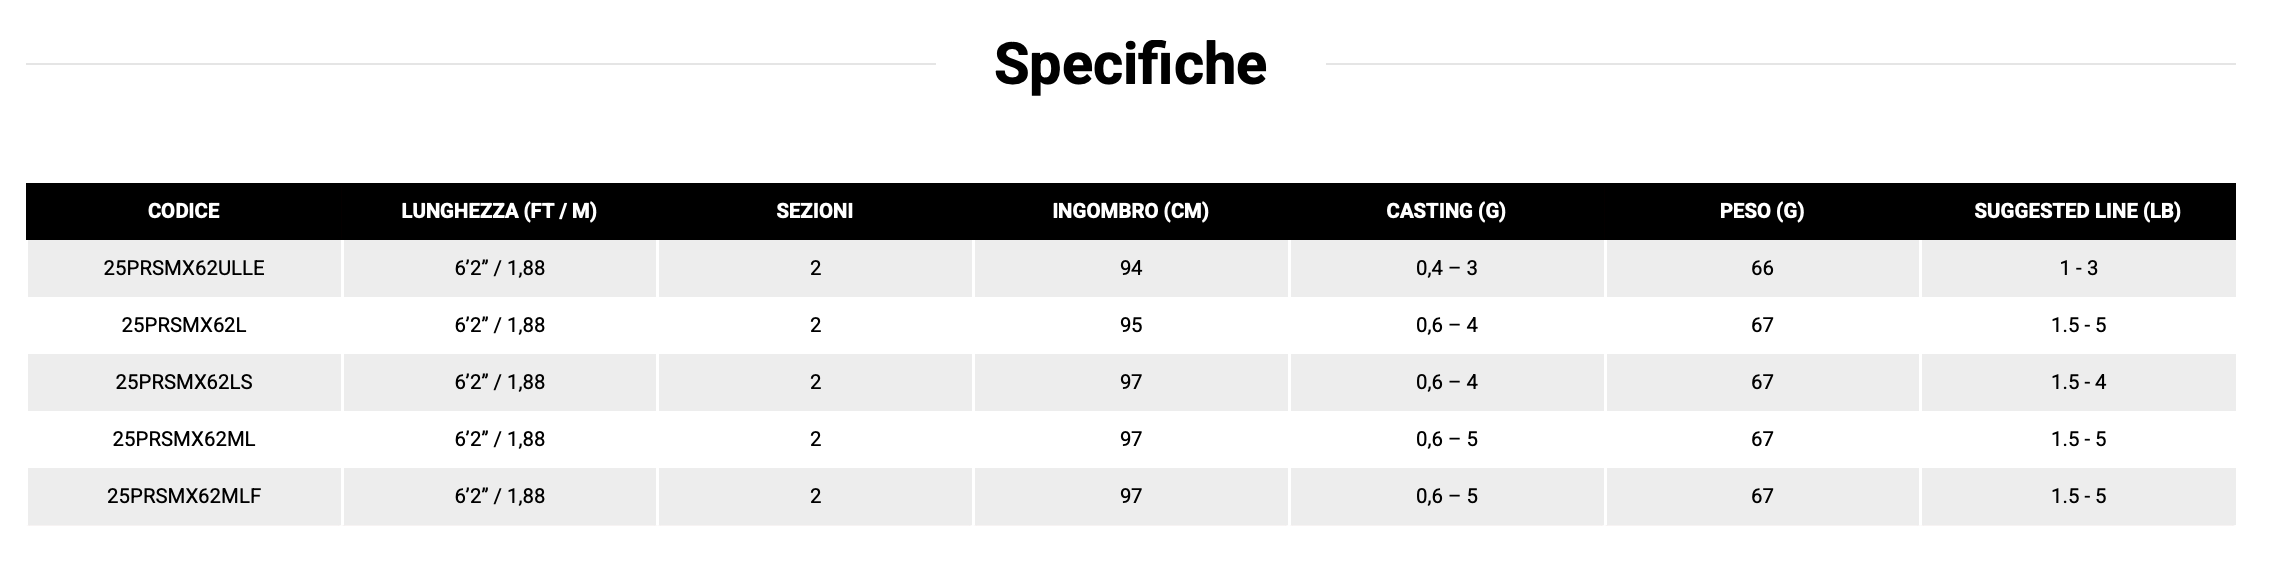
Task: Select product code 25PRSMX62LS
Action: (x=184, y=382)
